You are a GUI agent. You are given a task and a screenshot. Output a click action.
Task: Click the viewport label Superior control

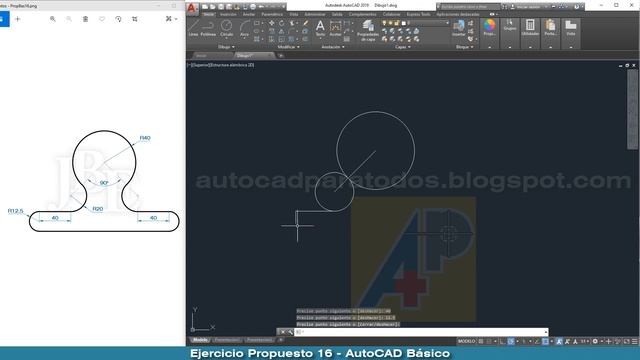coord(199,65)
